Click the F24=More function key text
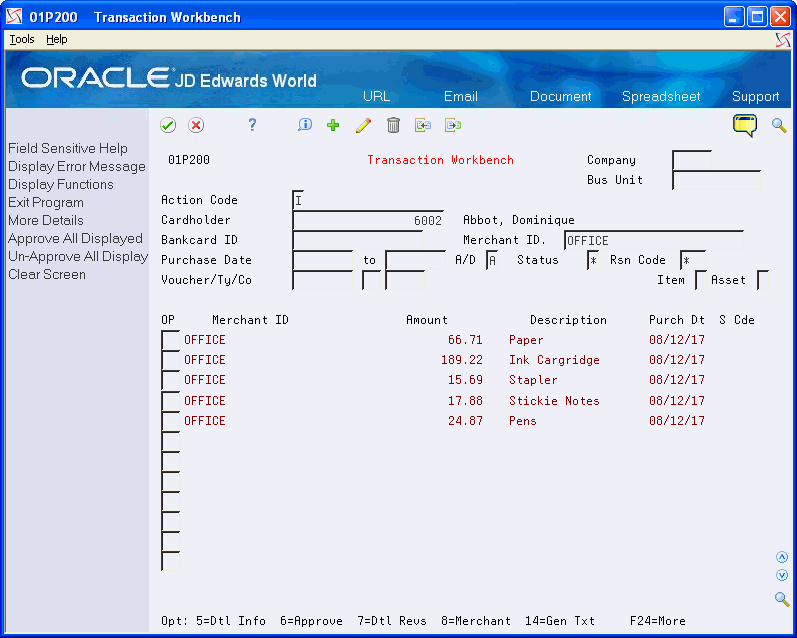 [657, 621]
